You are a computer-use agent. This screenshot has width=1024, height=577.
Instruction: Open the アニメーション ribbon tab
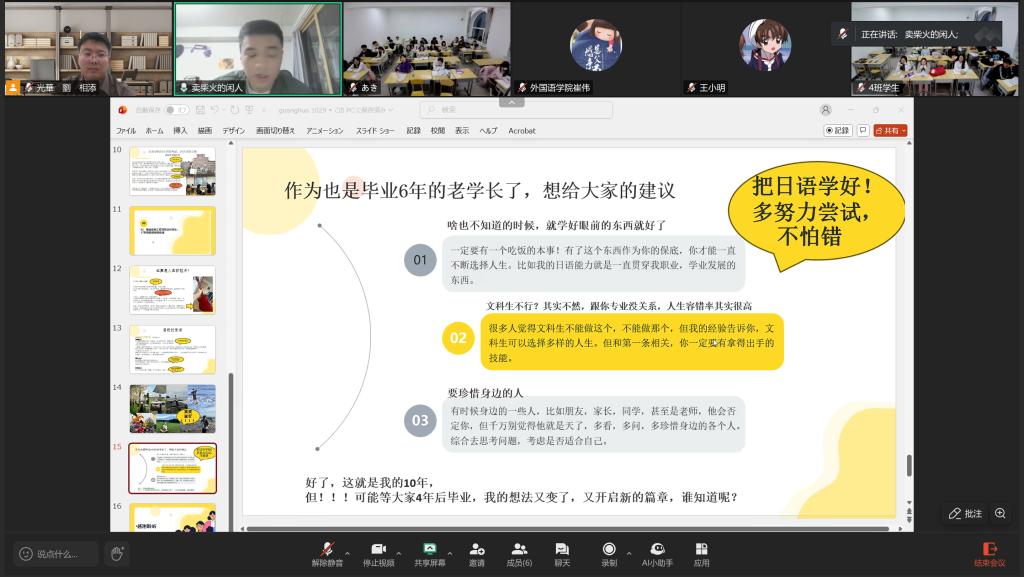point(324,131)
